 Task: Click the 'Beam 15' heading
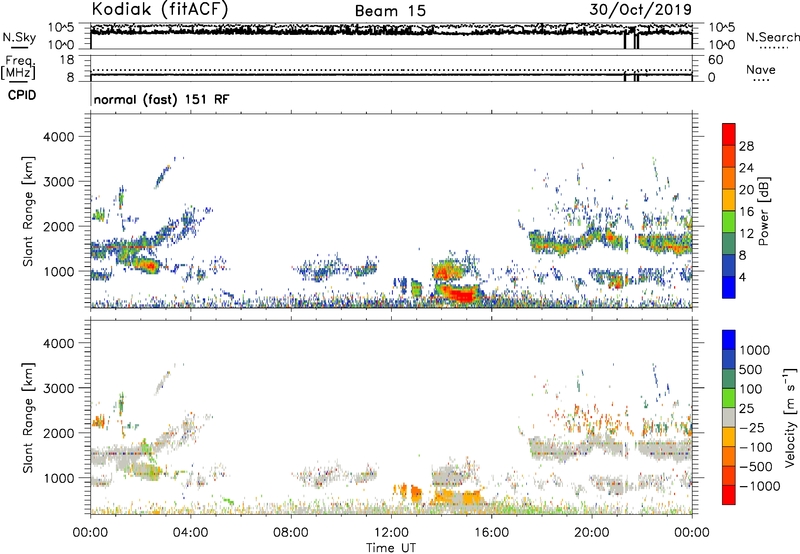pyautogui.click(x=390, y=11)
